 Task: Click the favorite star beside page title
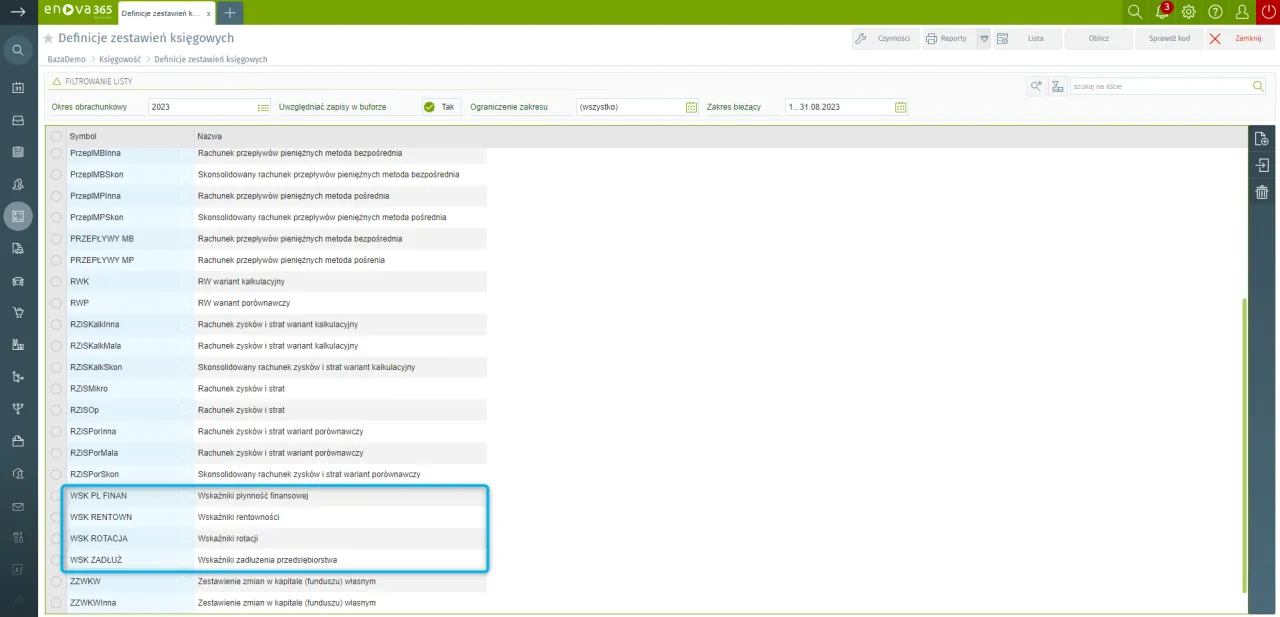(48, 39)
